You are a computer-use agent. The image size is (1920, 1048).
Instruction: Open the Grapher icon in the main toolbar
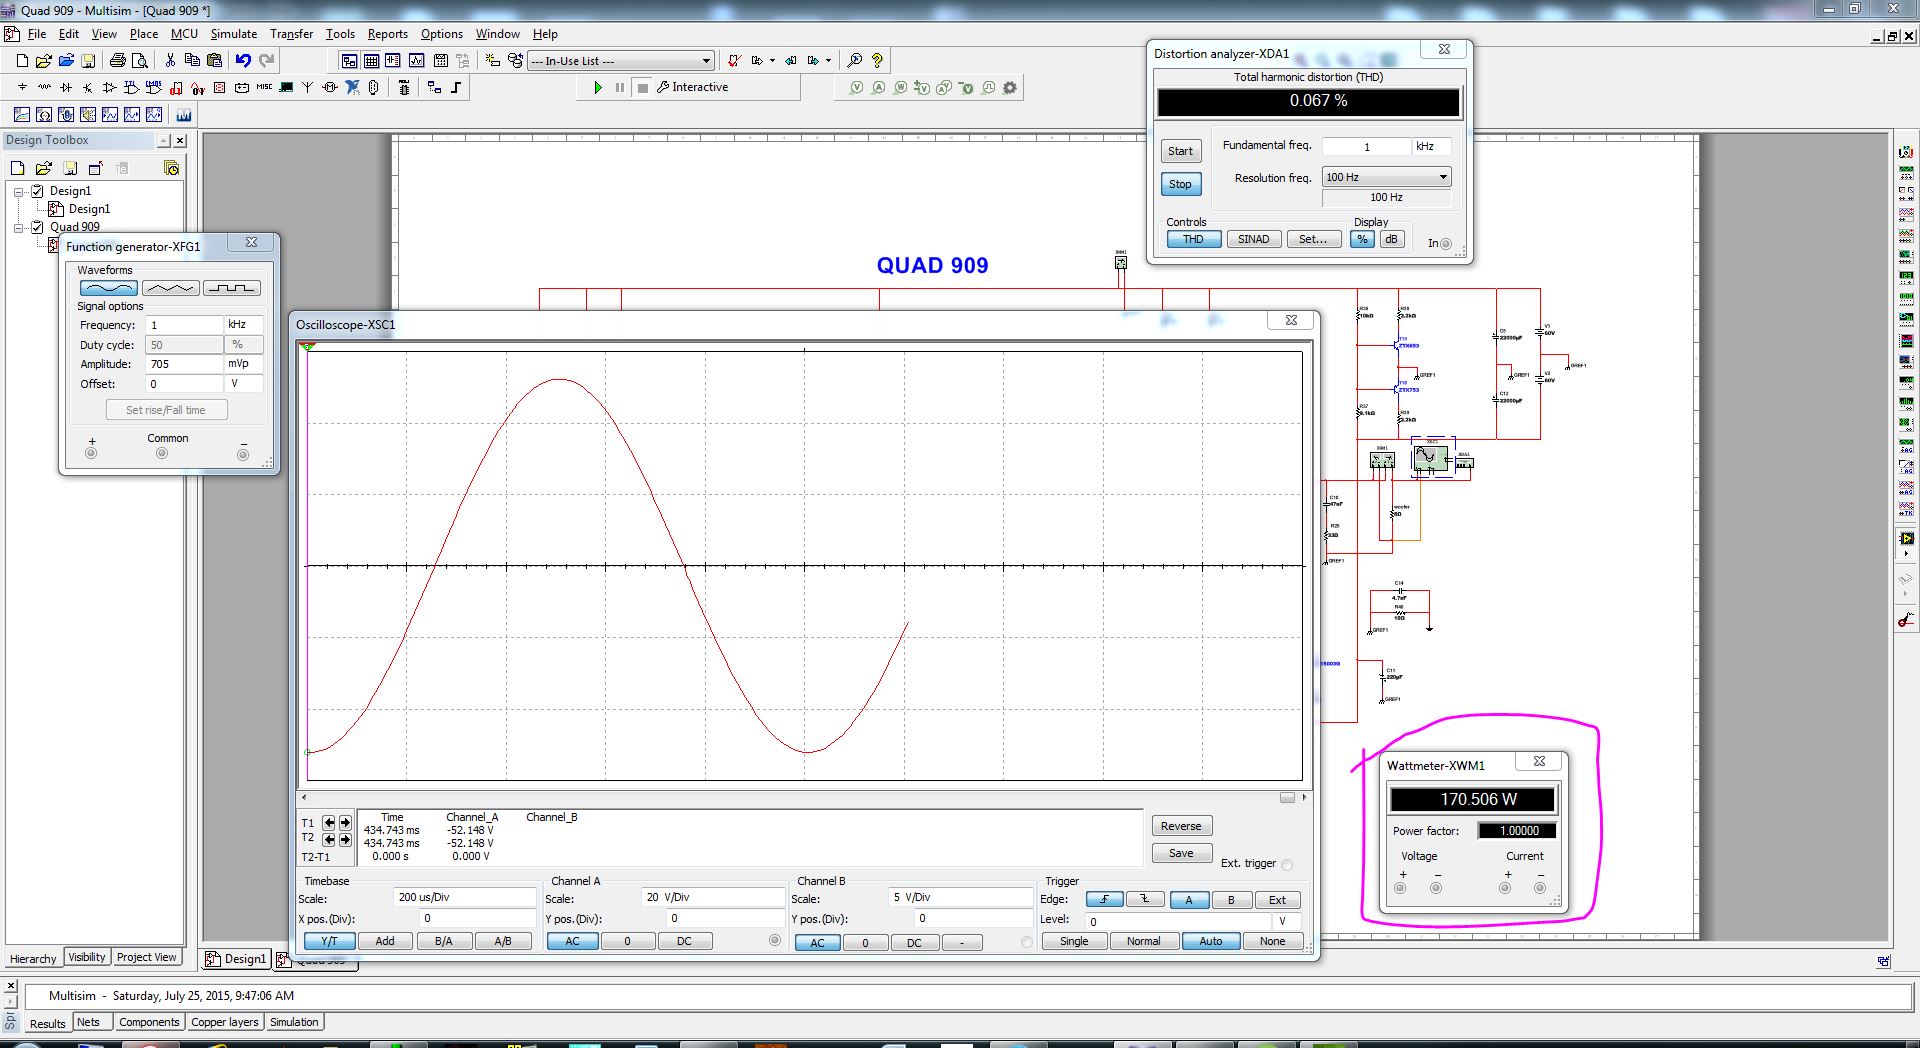click(x=416, y=61)
